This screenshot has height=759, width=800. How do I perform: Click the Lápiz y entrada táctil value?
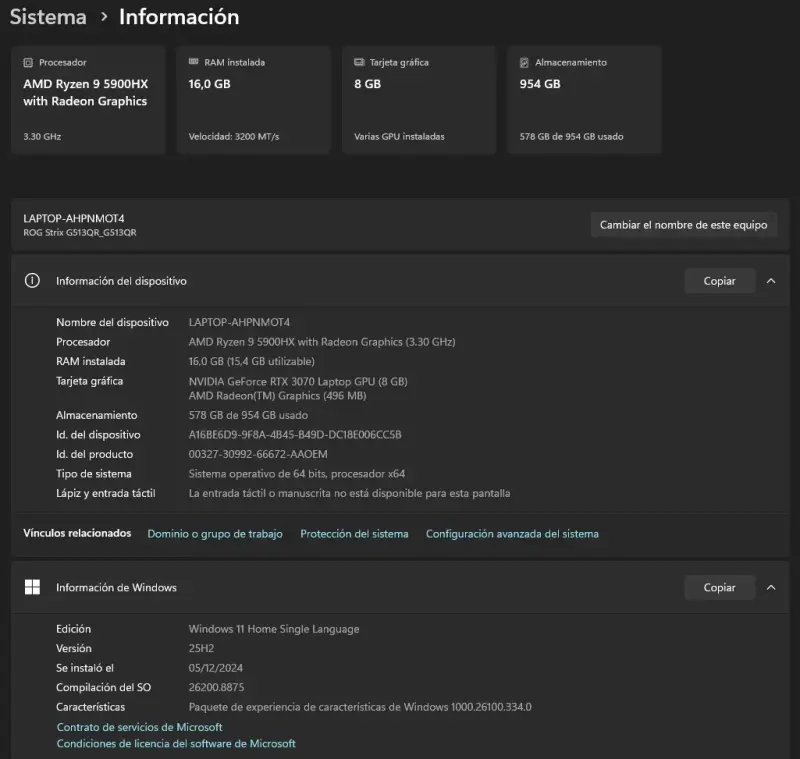pos(349,493)
